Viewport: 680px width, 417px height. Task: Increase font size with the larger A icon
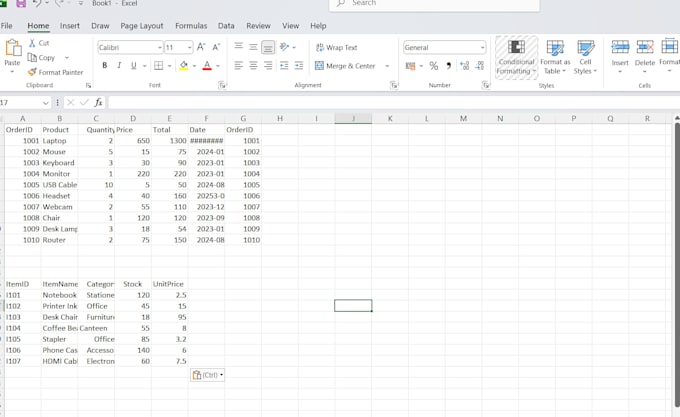tap(201, 47)
